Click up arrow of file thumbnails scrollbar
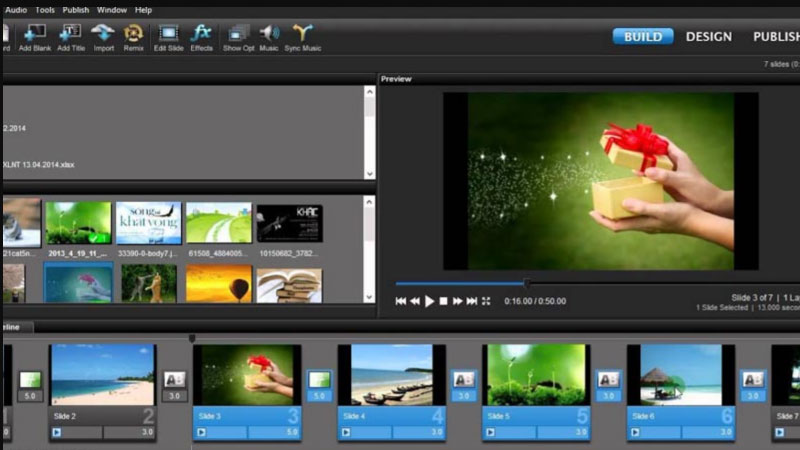800x450 pixels. click(x=369, y=202)
